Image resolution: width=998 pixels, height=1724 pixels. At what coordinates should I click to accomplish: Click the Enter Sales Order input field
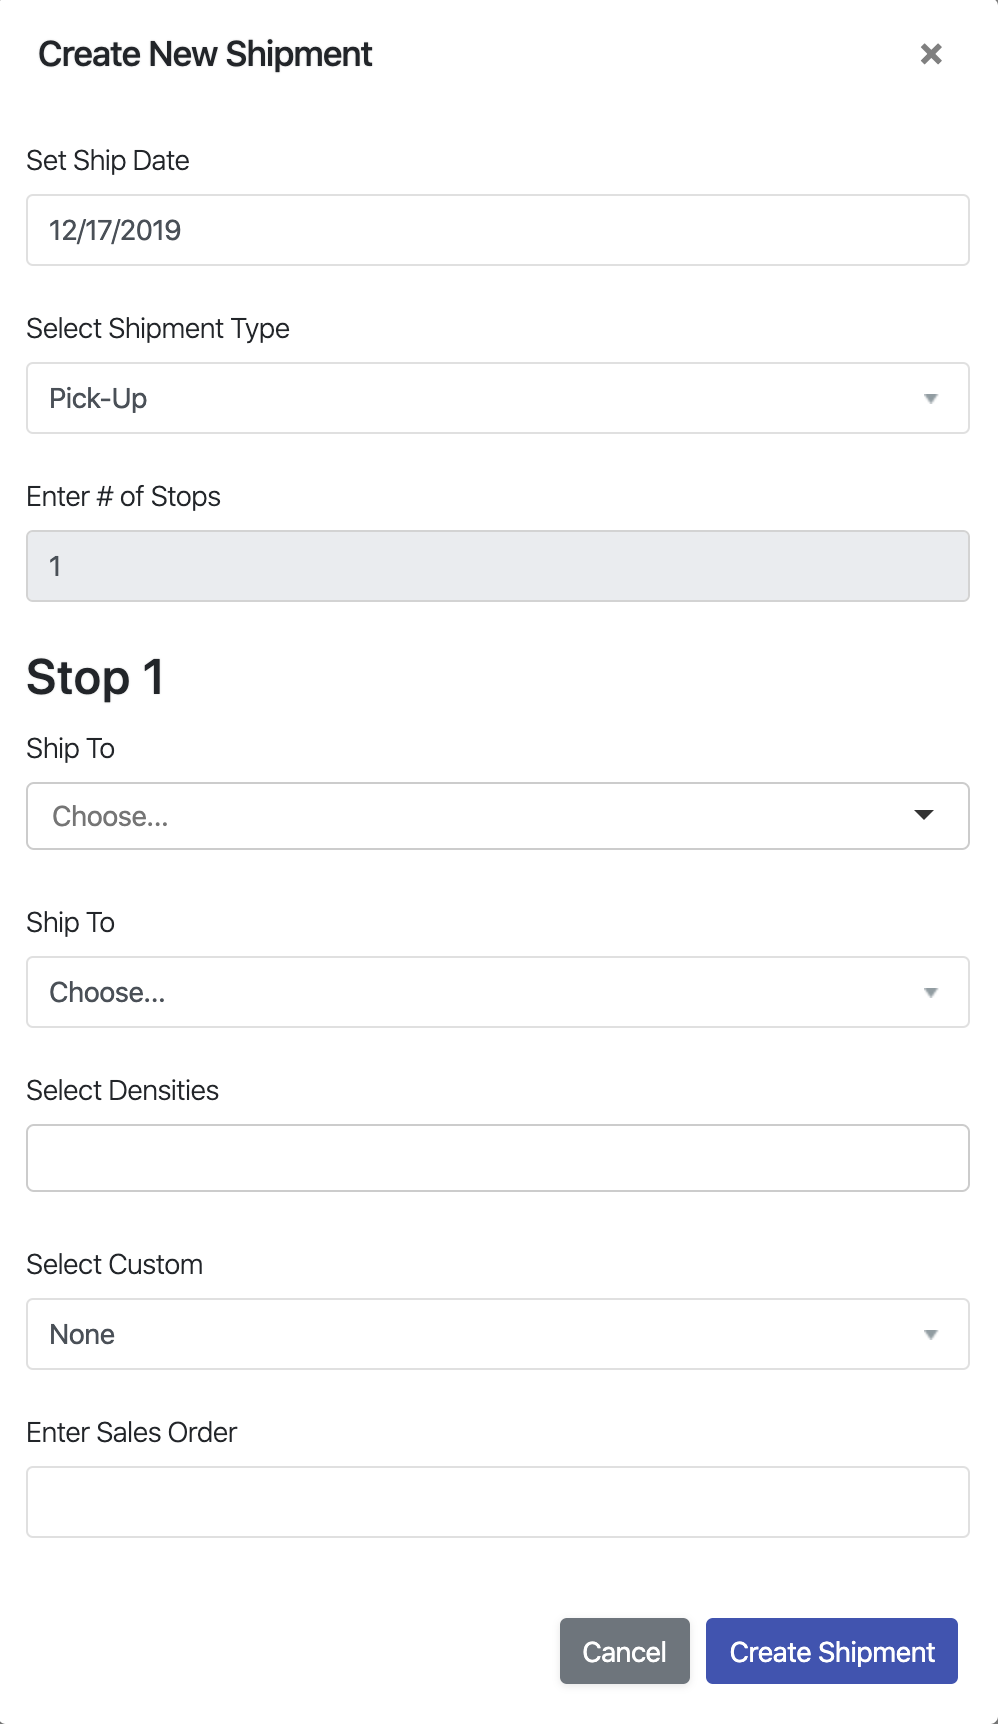coord(498,1501)
